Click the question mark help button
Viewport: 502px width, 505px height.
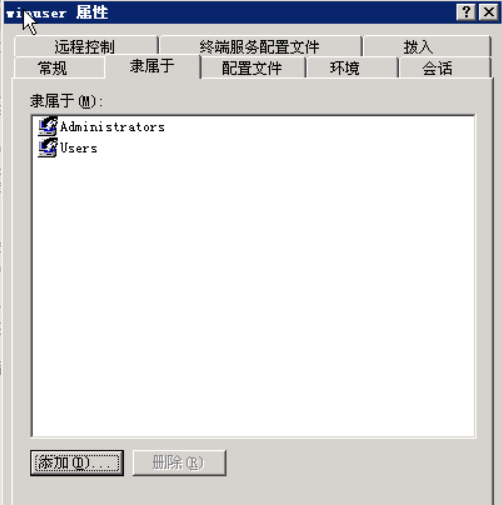click(466, 12)
